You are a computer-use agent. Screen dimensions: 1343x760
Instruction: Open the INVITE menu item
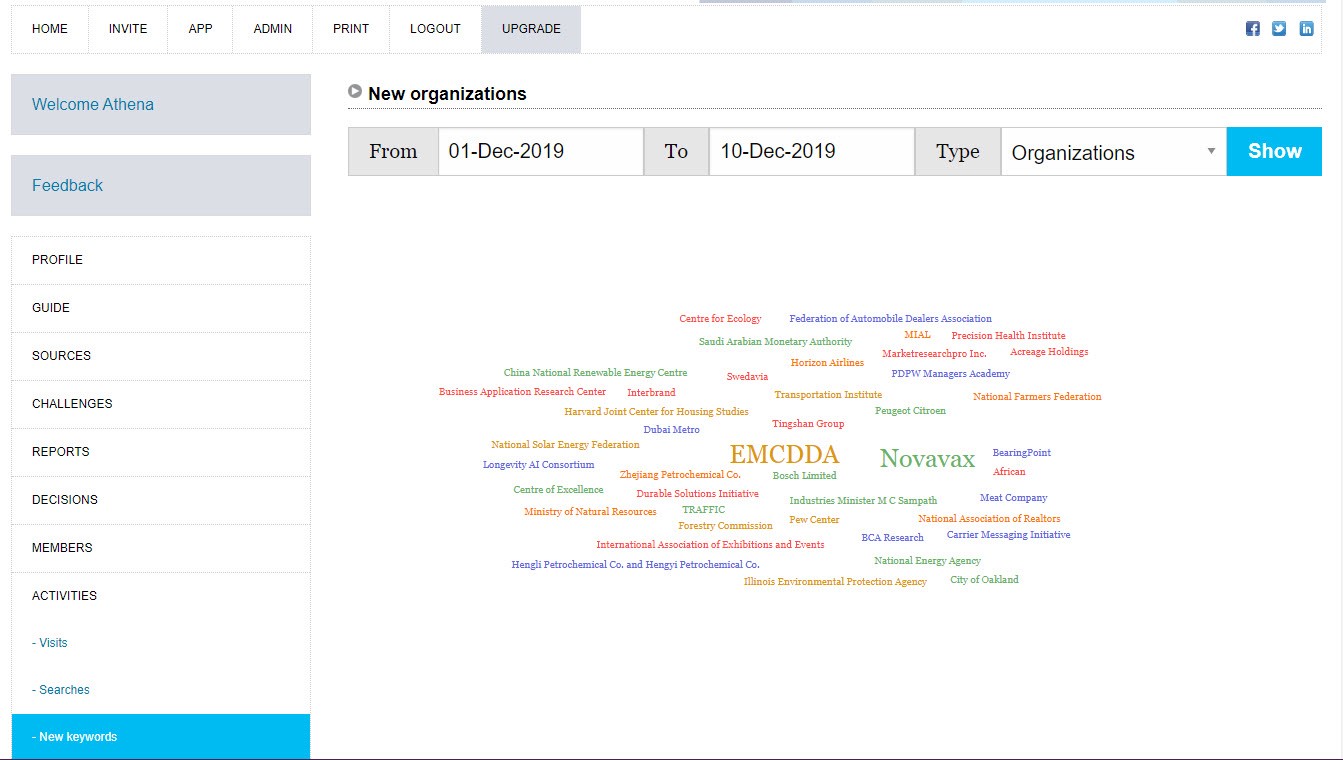tap(128, 29)
